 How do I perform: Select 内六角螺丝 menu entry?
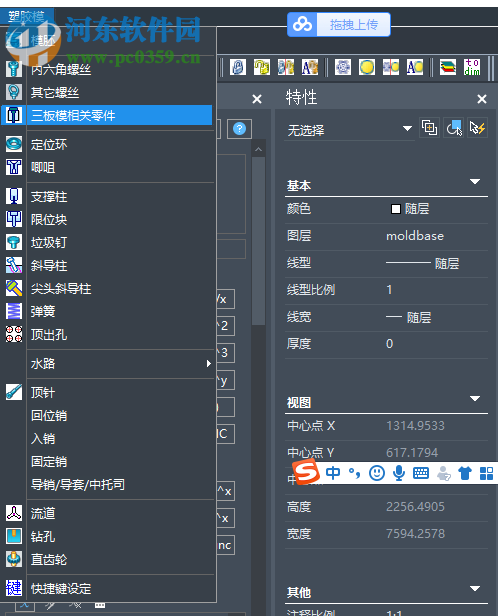click(x=61, y=70)
